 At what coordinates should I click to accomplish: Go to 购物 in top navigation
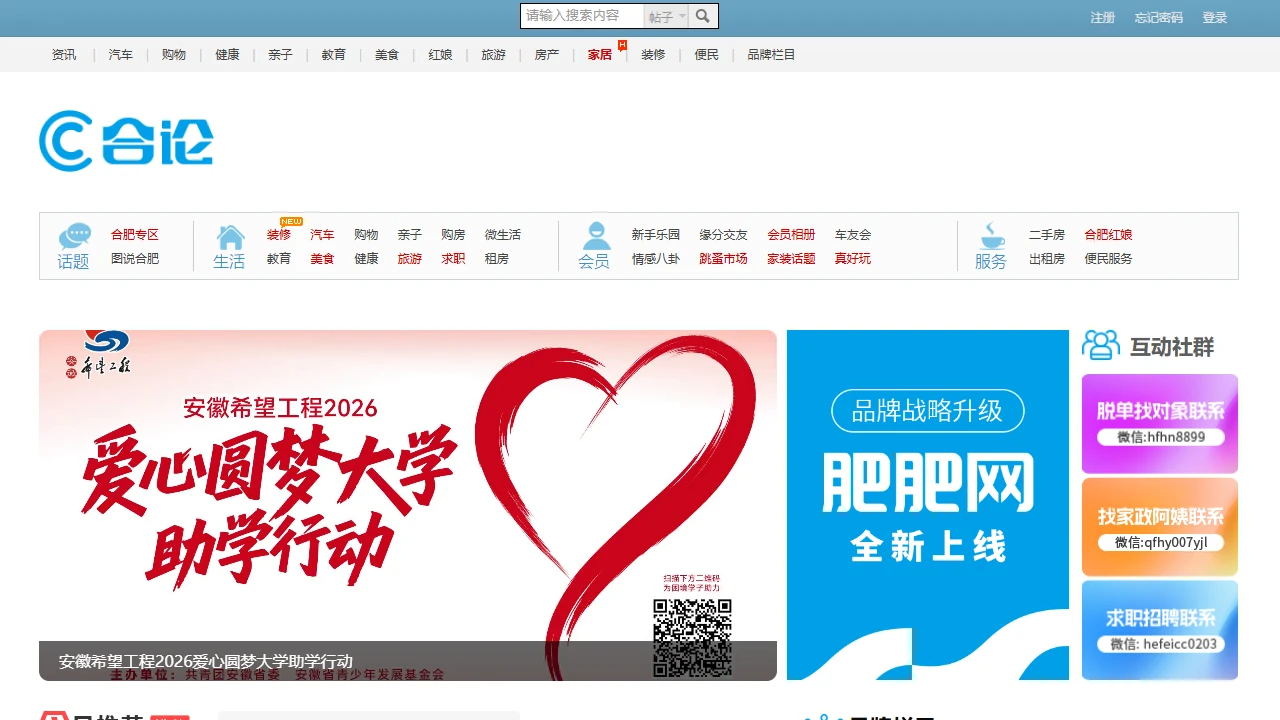[x=174, y=55]
